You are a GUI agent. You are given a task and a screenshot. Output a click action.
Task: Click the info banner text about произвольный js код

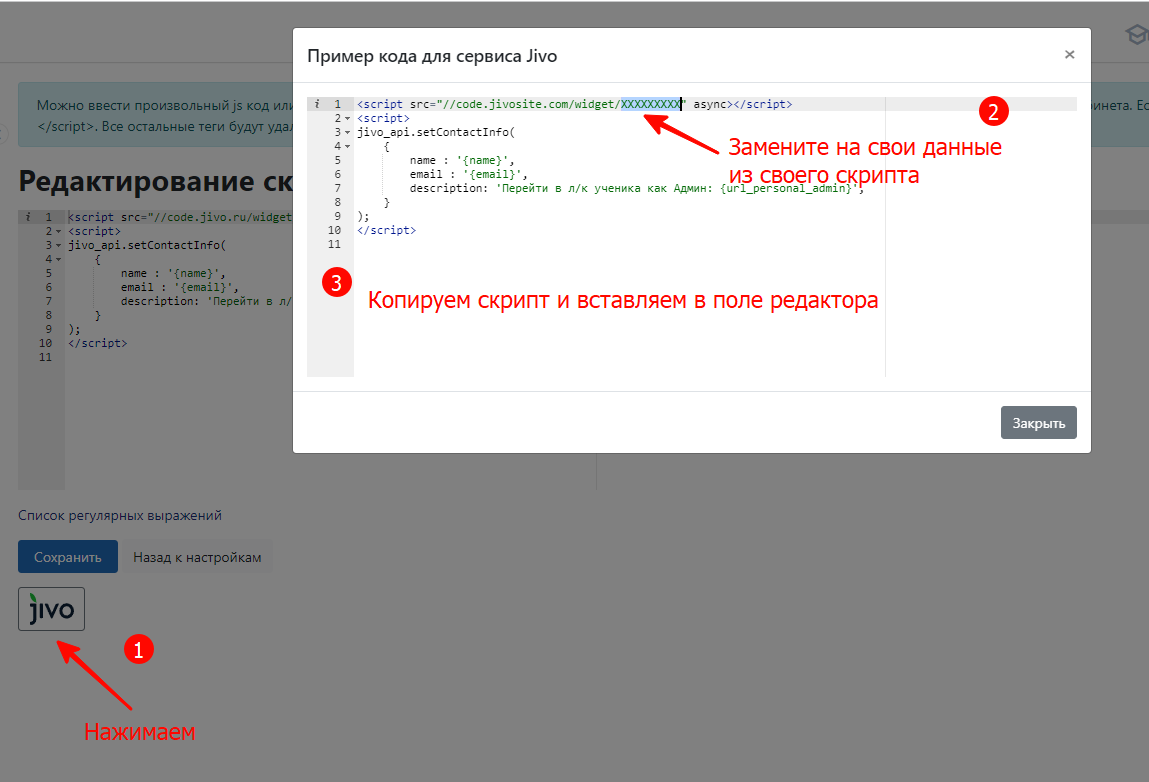coord(165,116)
